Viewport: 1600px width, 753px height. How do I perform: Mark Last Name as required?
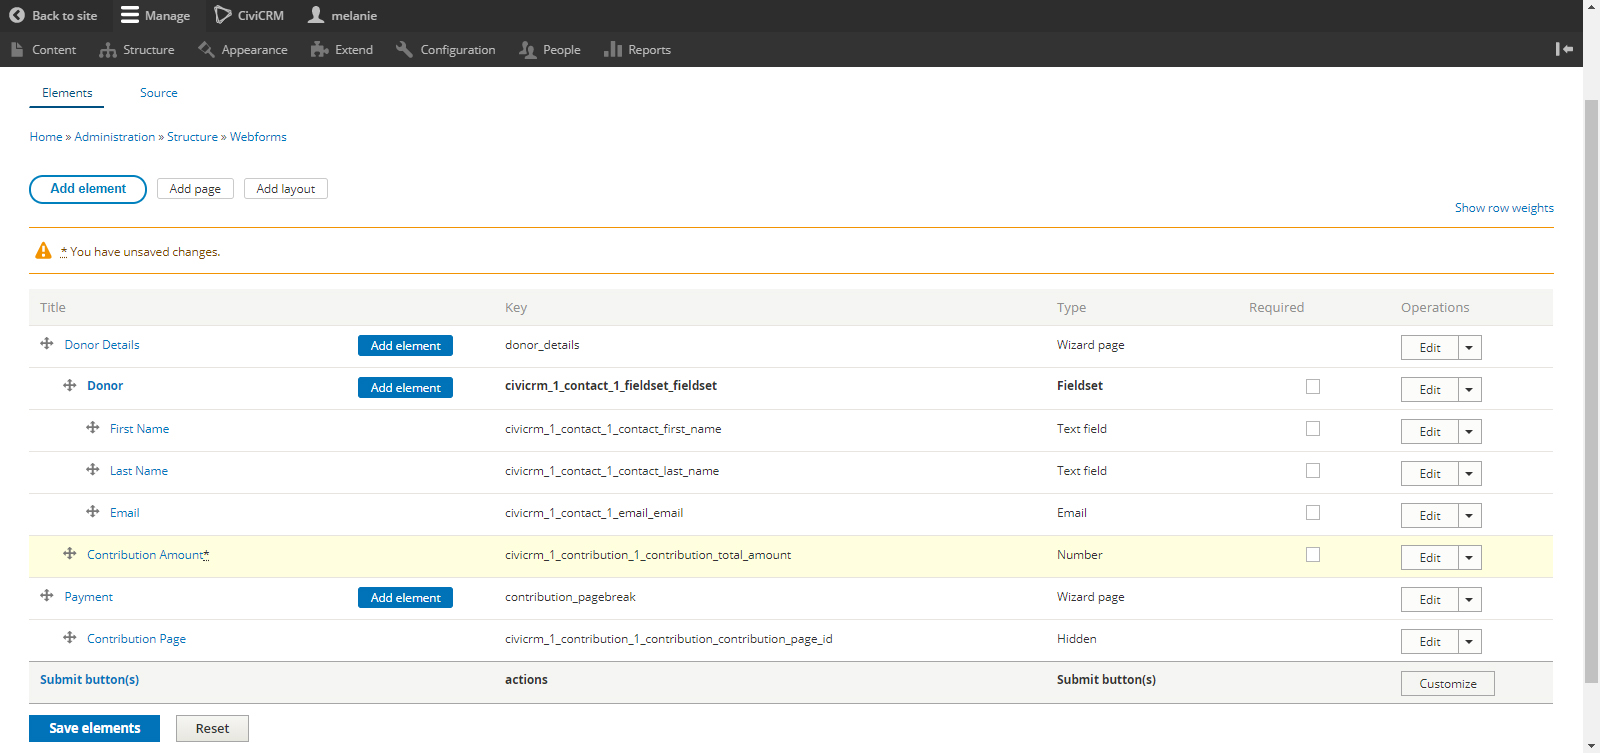point(1313,470)
